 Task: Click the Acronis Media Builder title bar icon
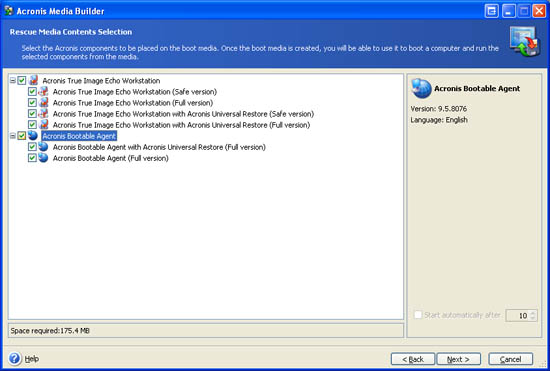click(8, 11)
